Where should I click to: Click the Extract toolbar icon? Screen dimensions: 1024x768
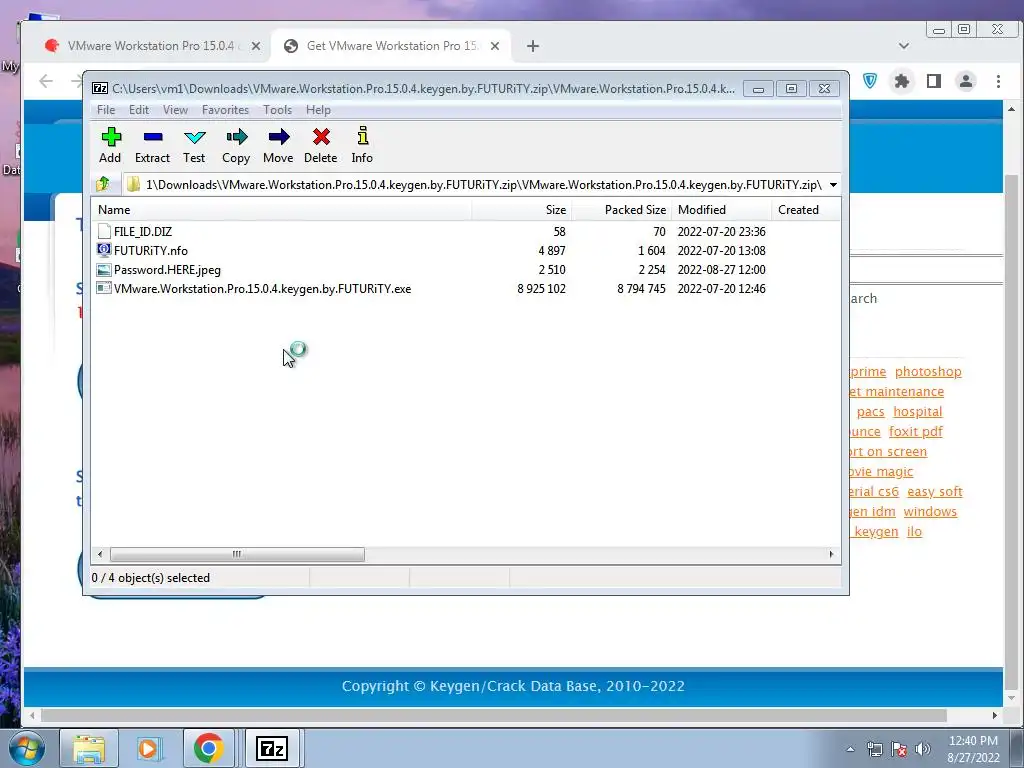point(153,137)
